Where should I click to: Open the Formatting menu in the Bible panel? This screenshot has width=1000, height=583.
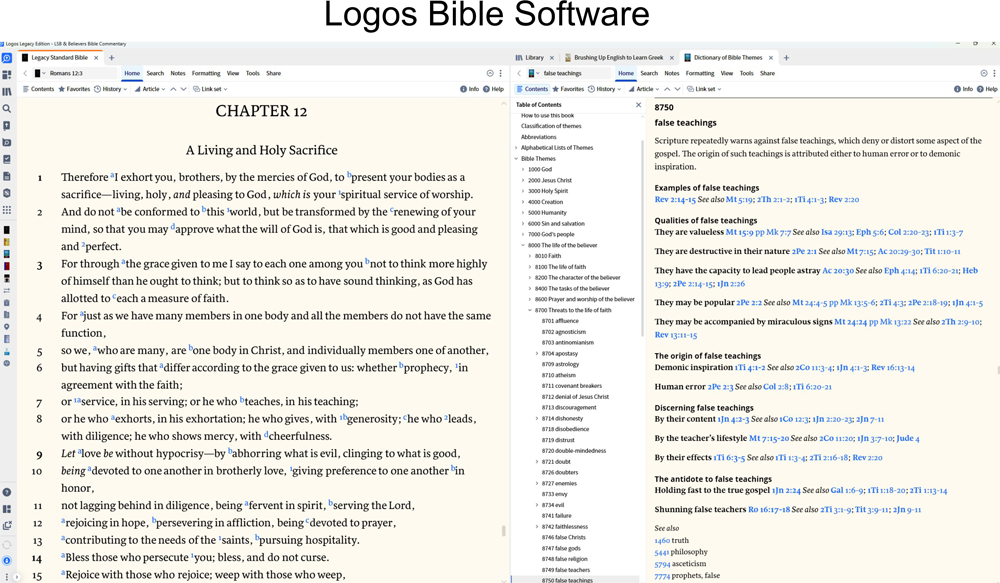coord(206,73)
